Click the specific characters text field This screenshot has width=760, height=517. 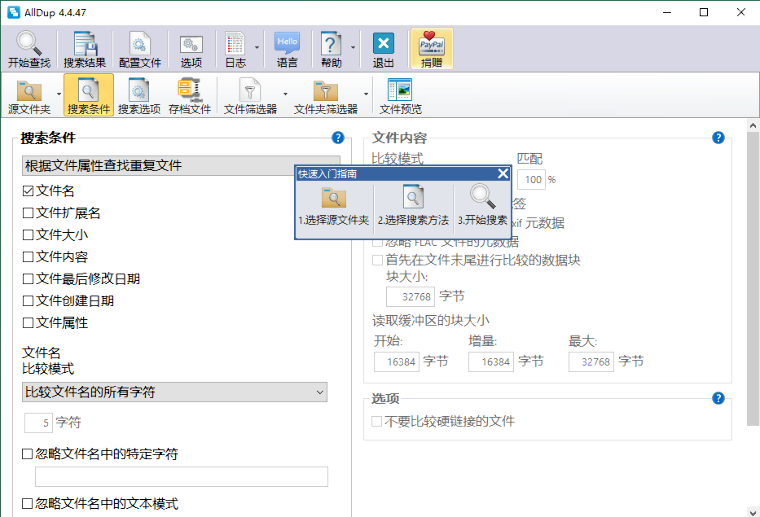(x=181, y=477)
